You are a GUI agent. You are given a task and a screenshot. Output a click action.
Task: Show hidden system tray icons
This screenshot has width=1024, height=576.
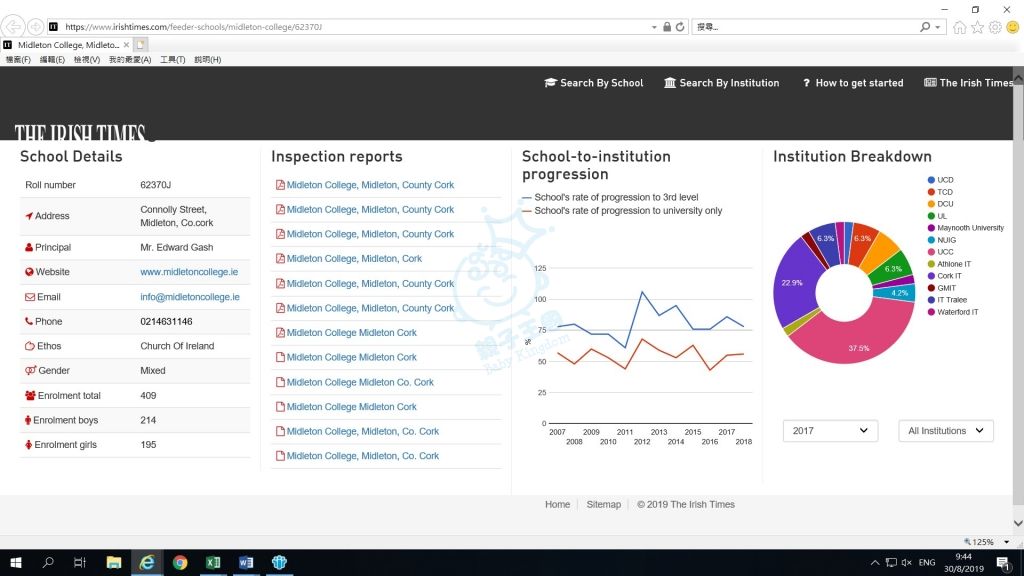pos(875,562)
